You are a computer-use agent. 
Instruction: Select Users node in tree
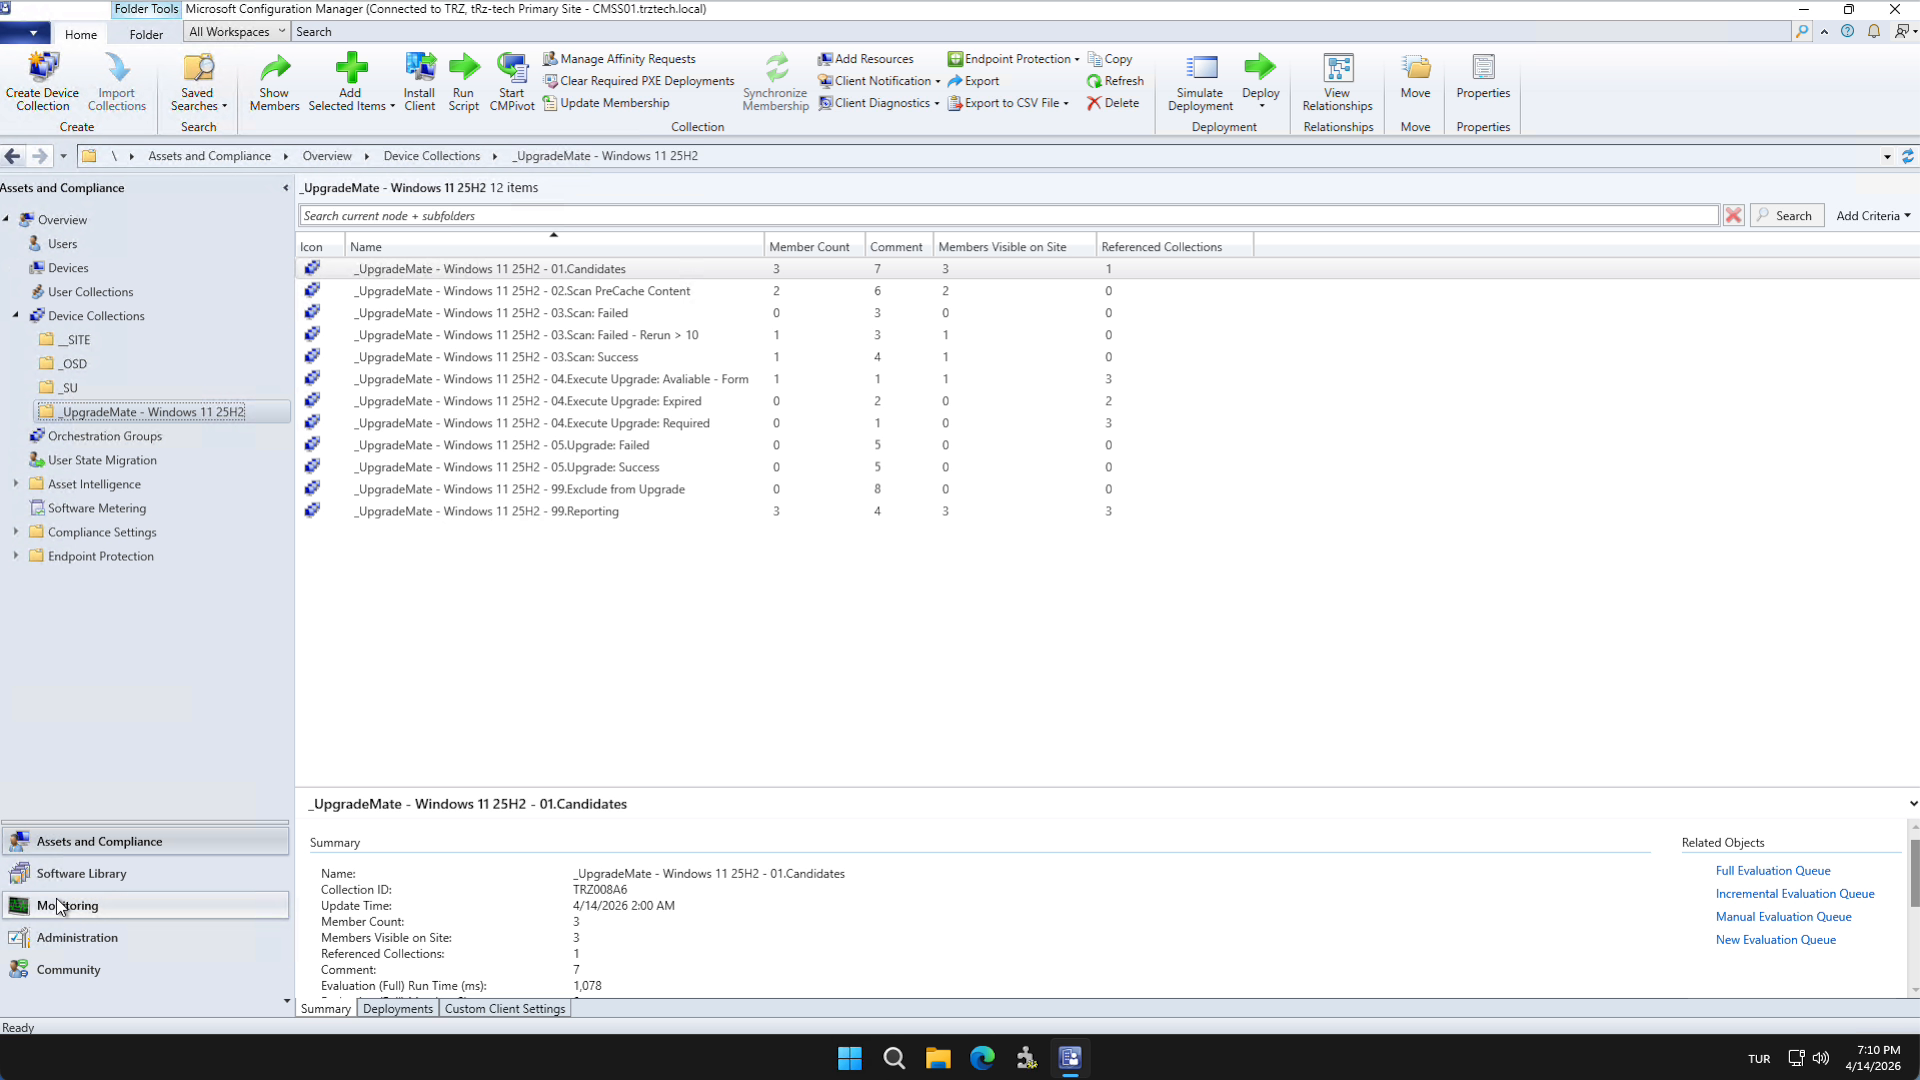click(62, 244)
